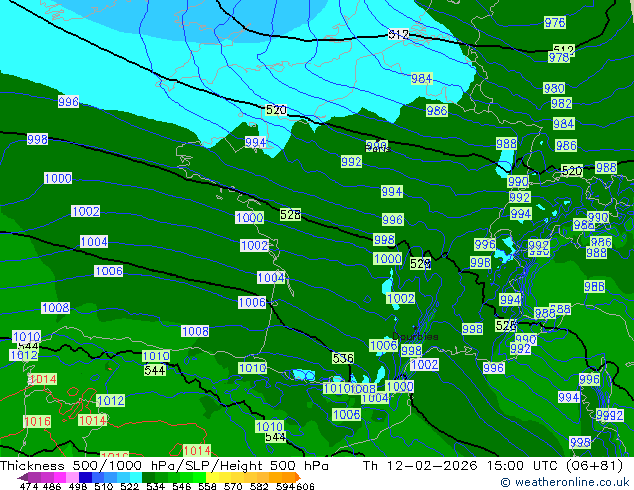Image resolution: width=634 pixels, height=490 pixels.
Task: Click the 510 legend value
Action: [x=104, y=486]
